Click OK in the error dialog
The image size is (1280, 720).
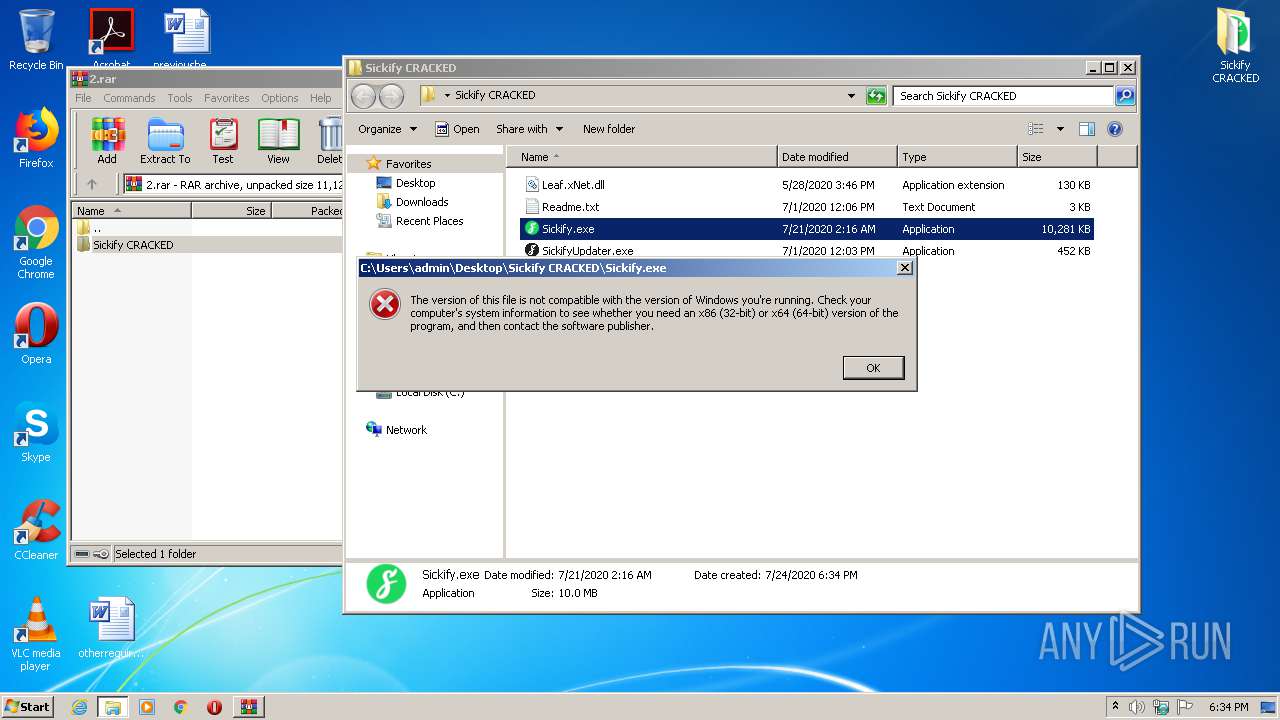(x=873, y=368)
